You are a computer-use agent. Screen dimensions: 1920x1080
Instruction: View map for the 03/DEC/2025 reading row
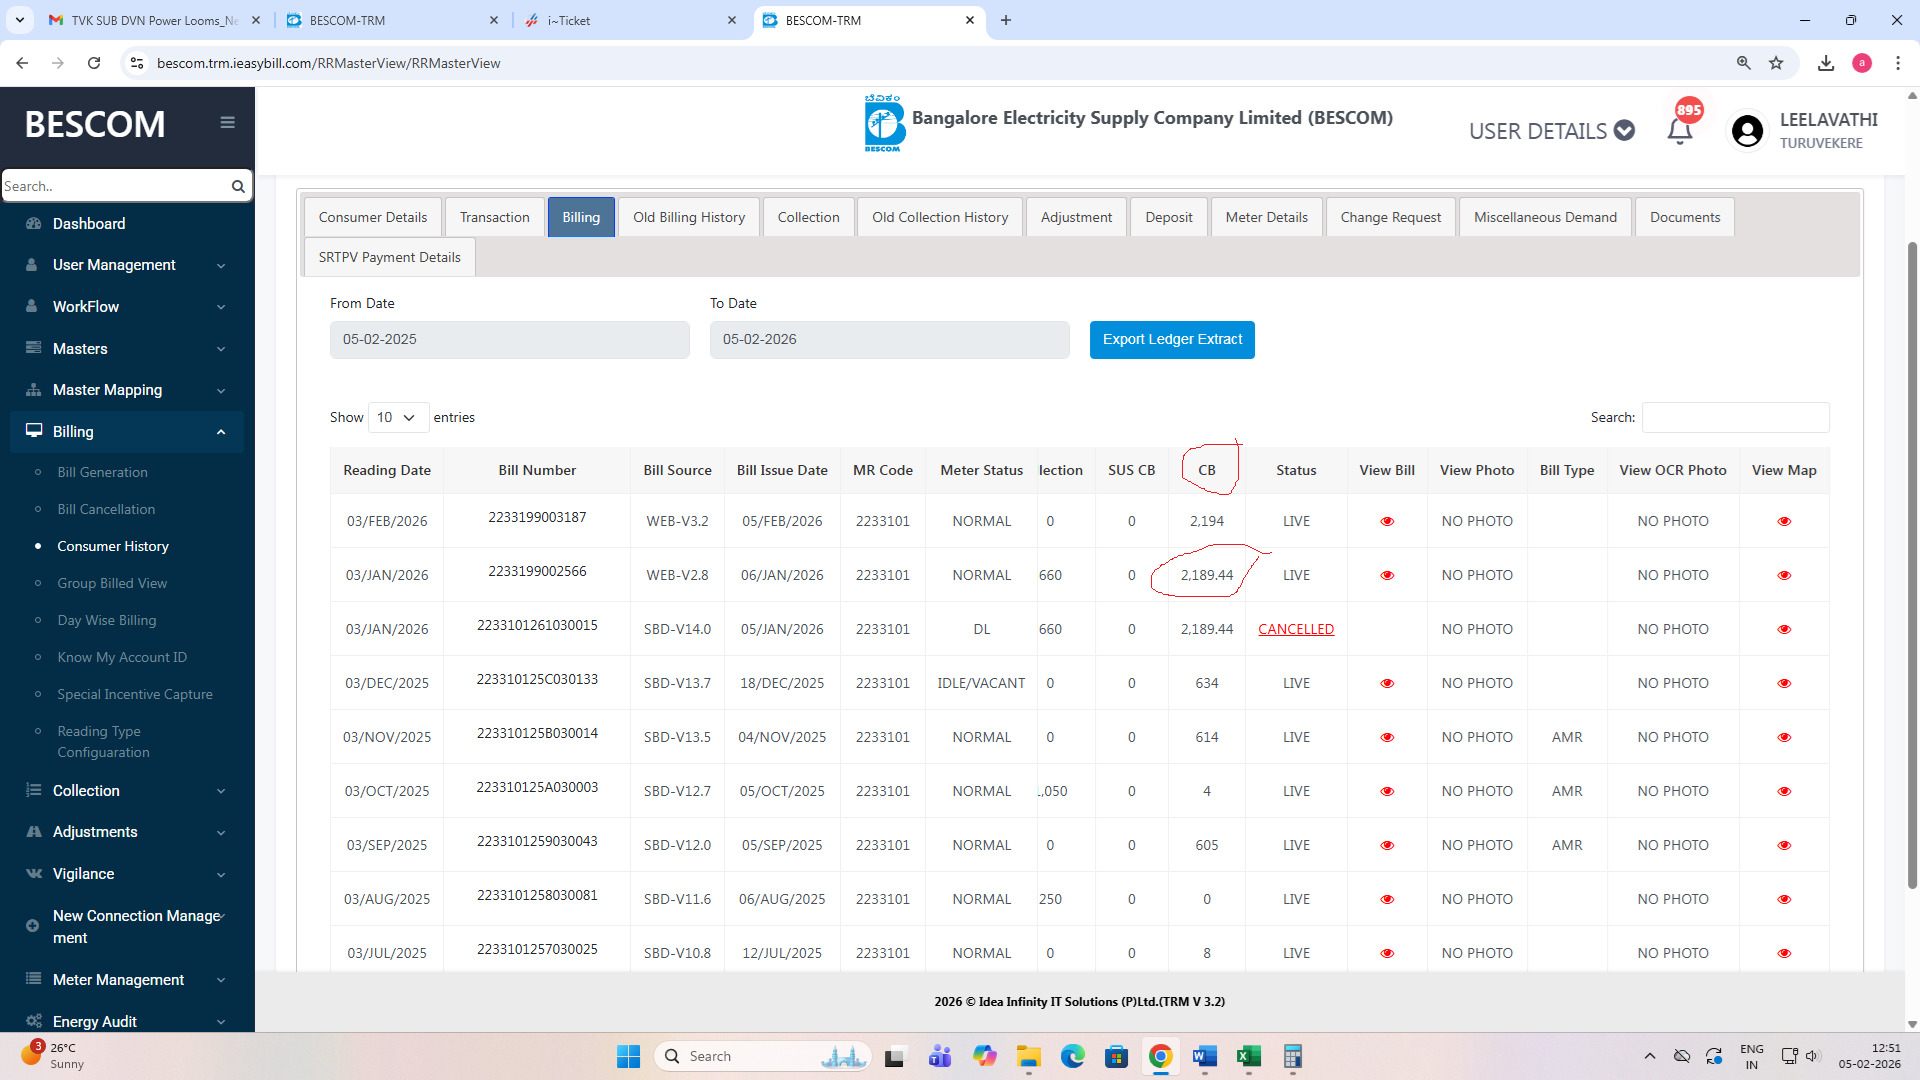point(1783,683)
